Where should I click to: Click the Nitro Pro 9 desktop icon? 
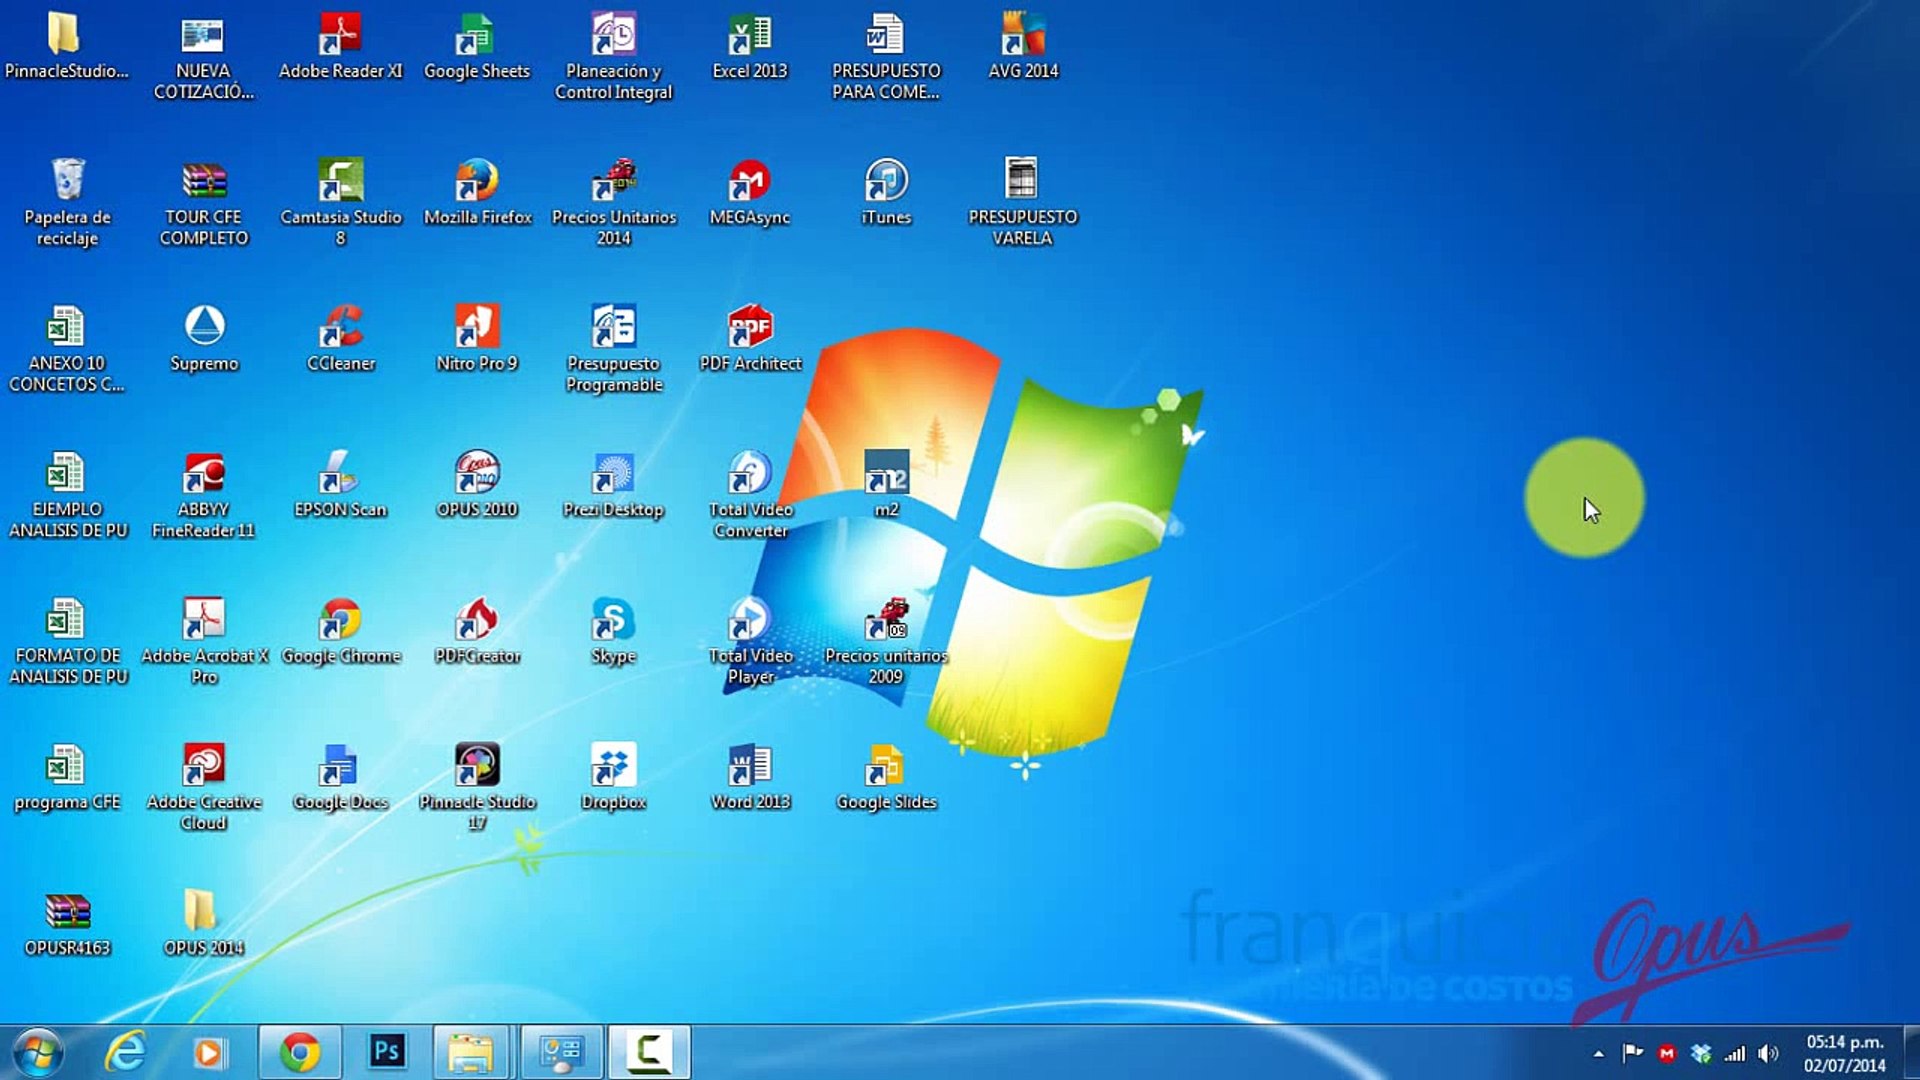477,327
